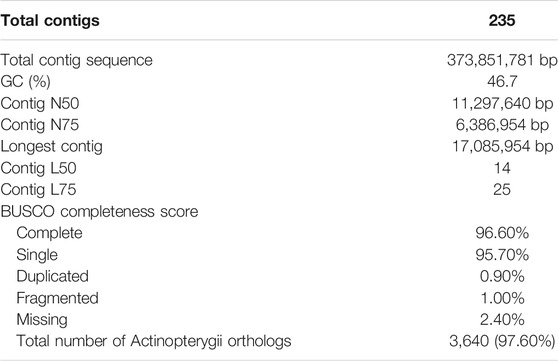The width and height of the screenshot is (558, 361).
Task: Click the Duplicated row label
Action: [x=53, y=277]
